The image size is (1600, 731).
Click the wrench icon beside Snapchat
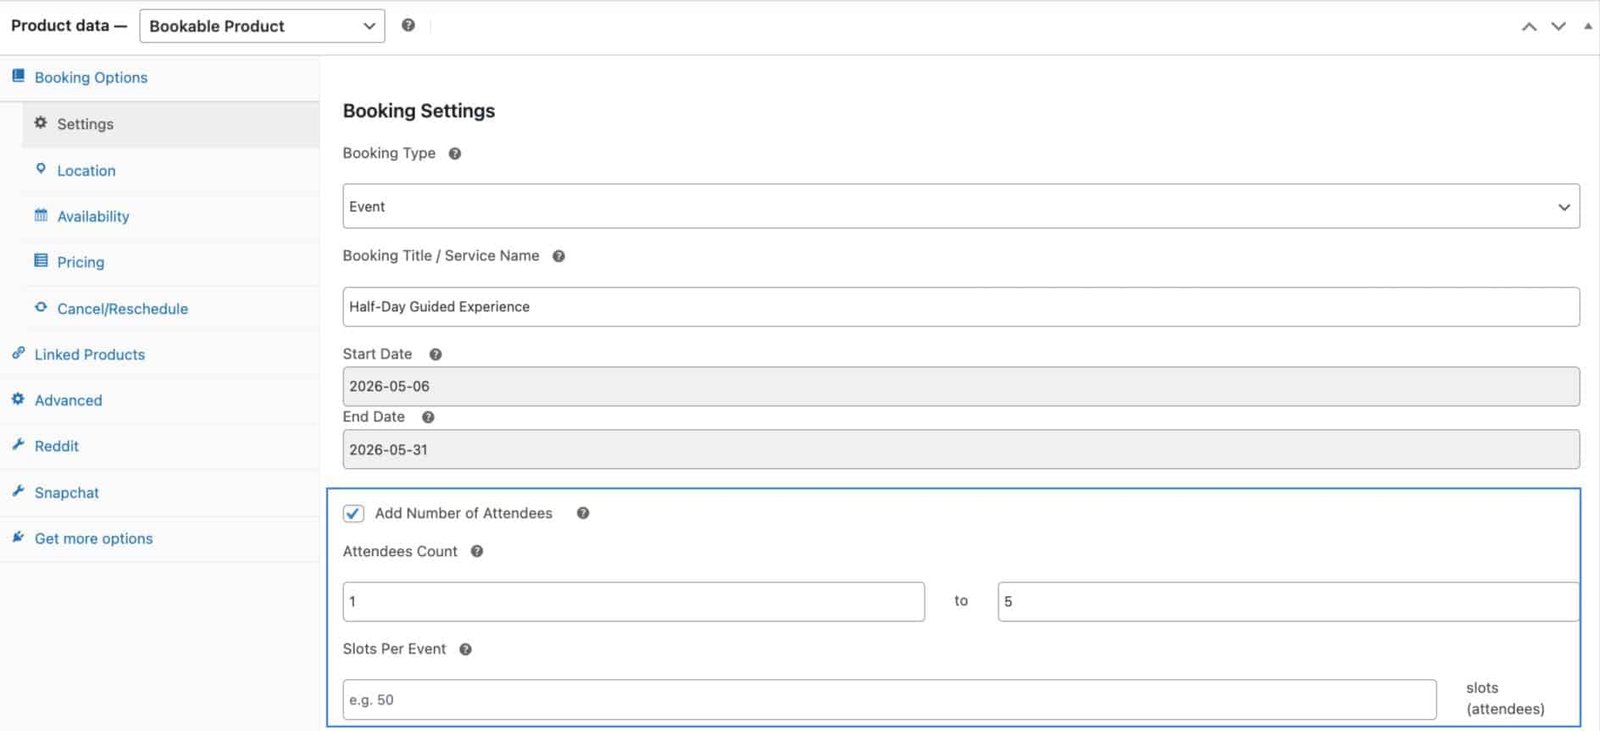coord(18,491)
